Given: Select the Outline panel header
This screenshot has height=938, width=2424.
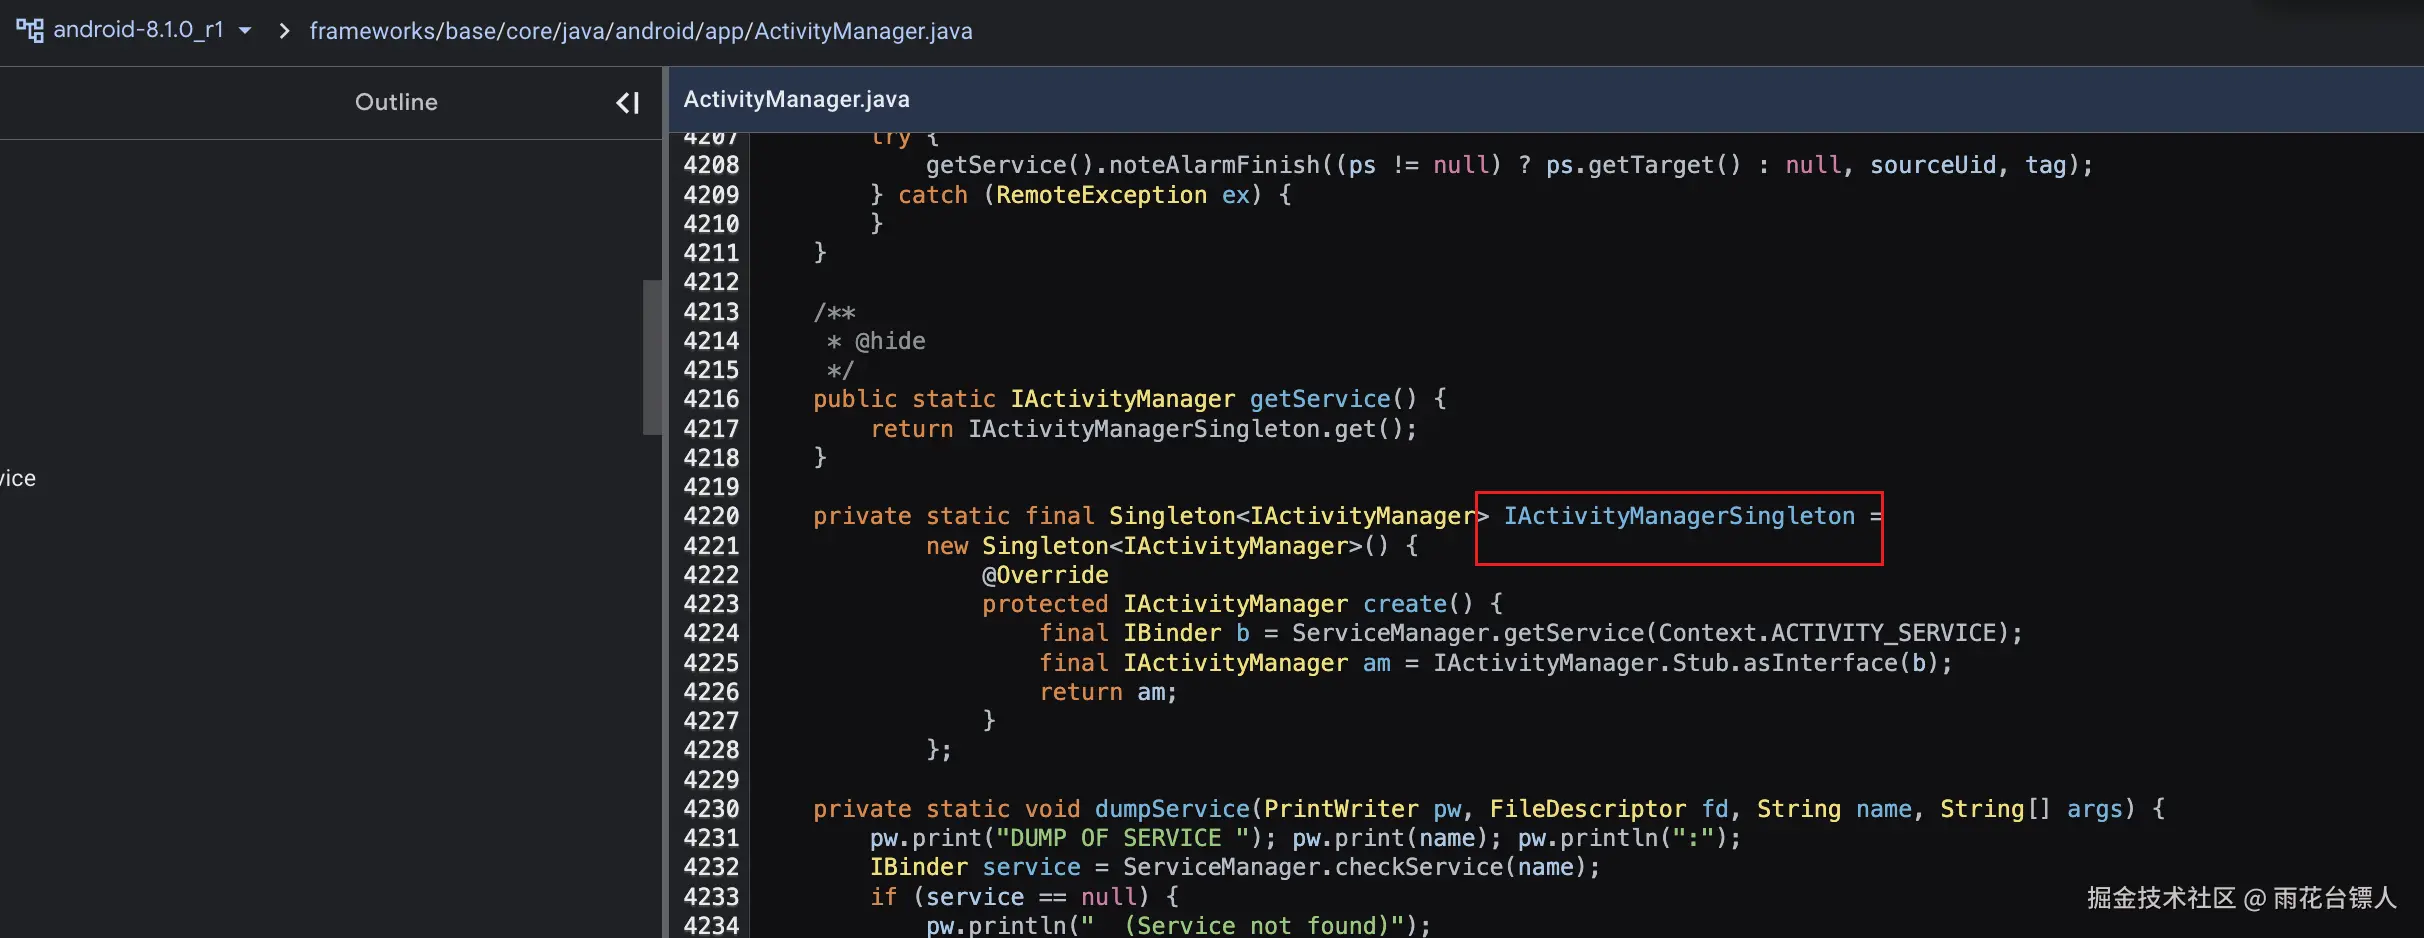Looking at the screenshot, I should [396, 102].
